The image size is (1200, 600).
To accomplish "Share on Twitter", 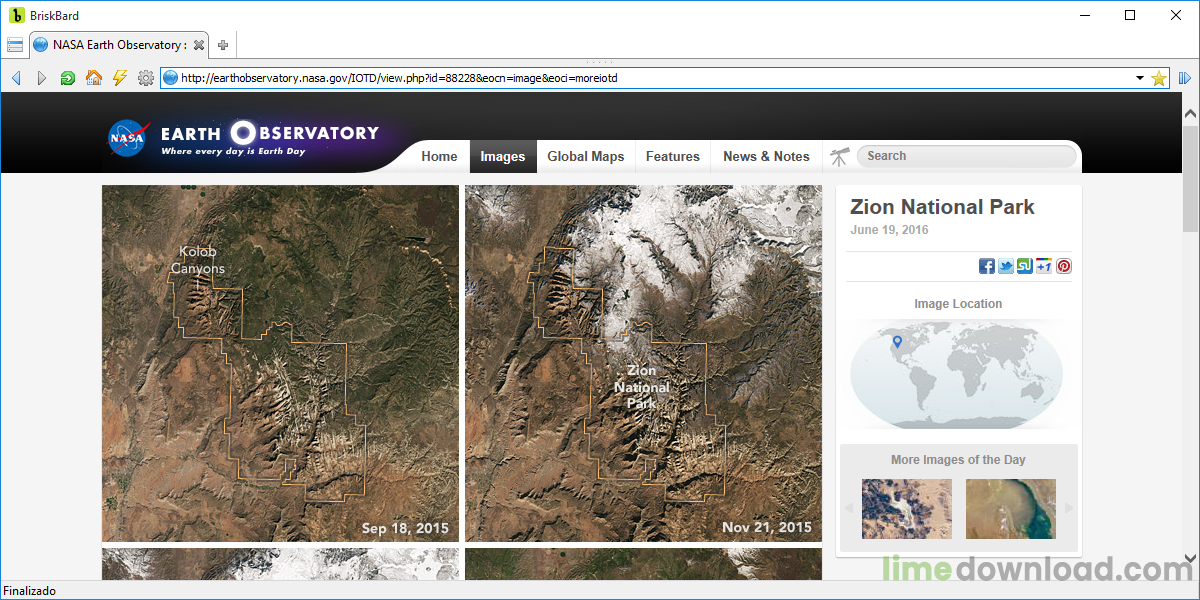I will coord(1006,266).
